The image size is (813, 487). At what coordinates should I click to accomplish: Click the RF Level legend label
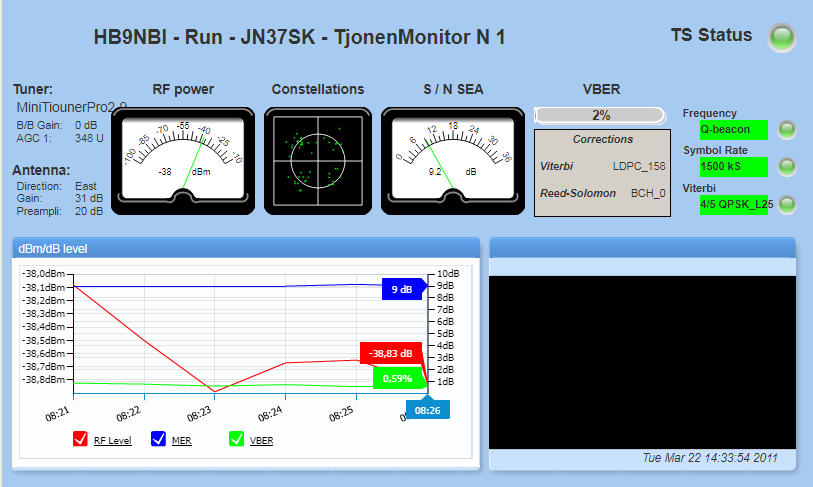pyautogui.click(x=112, y=440)
